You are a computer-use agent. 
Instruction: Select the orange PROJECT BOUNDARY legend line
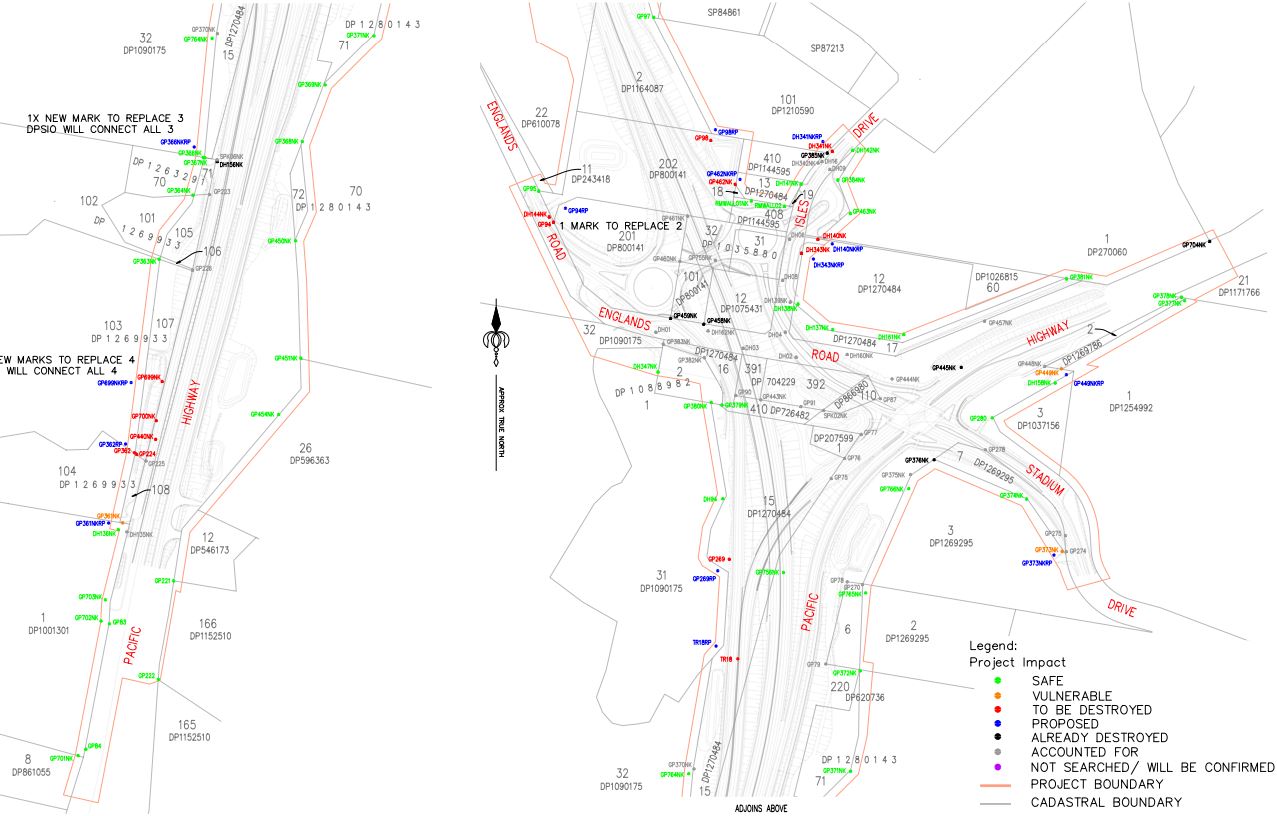click(999, 785)
